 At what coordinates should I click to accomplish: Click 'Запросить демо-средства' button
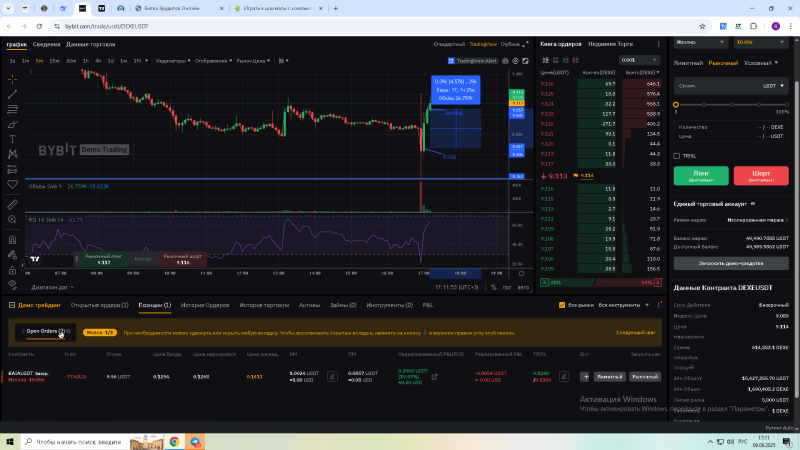coord(731,263)
